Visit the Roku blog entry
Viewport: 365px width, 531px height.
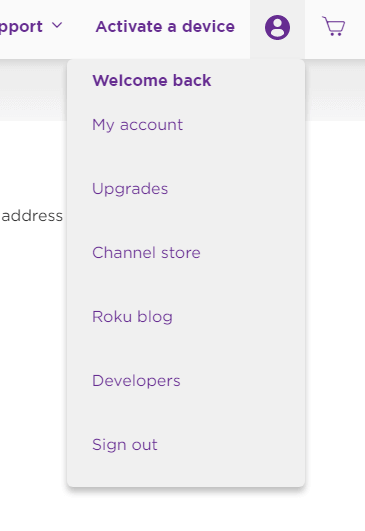(x=132, y=317)
